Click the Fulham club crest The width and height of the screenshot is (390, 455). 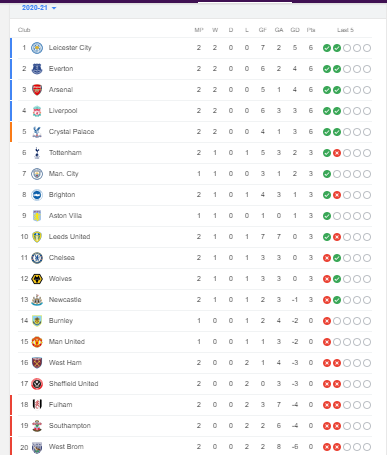pos(37,405)
